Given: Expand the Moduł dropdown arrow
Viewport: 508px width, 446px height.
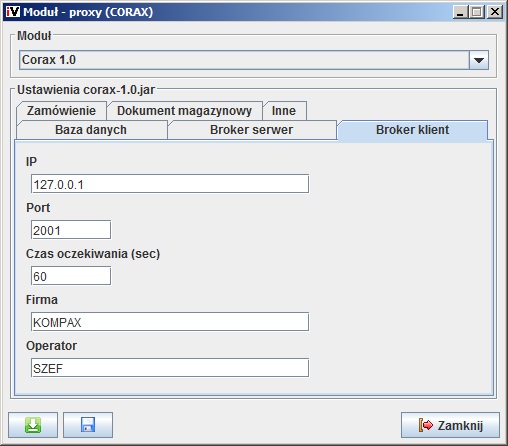Looking at the screenshot, I should coord(479,60).
